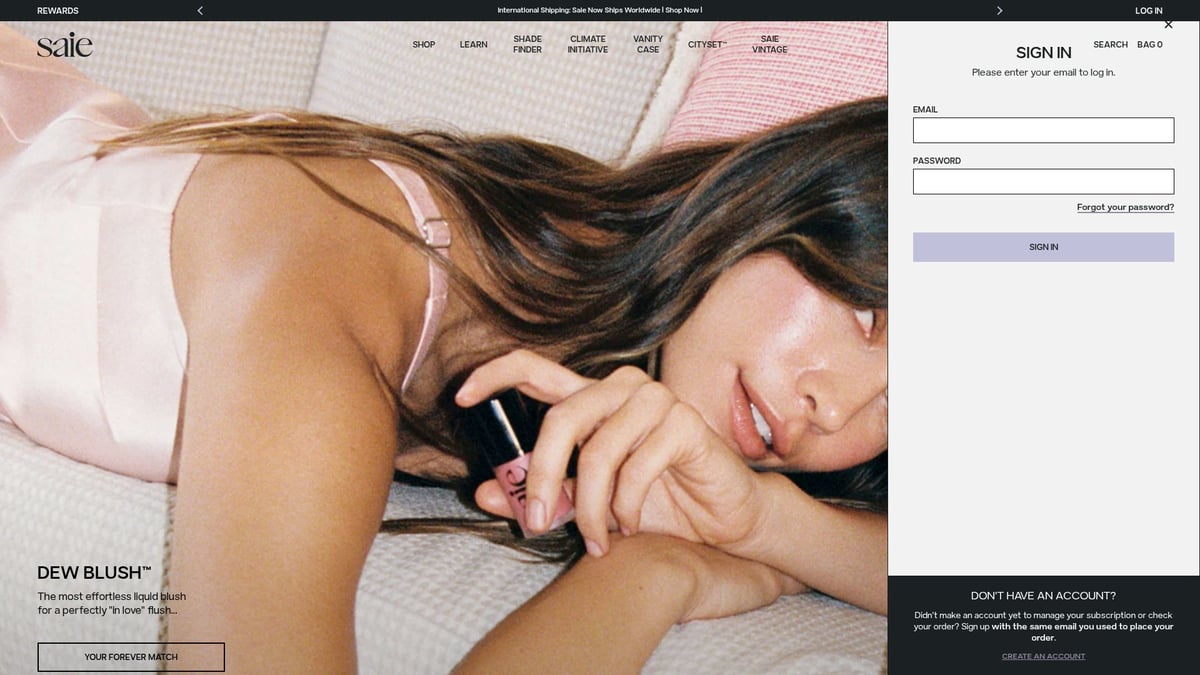Focus the Password input field
This screenshot has width=1200, height=675.
pyautogui.click(x=1043, y=181)
